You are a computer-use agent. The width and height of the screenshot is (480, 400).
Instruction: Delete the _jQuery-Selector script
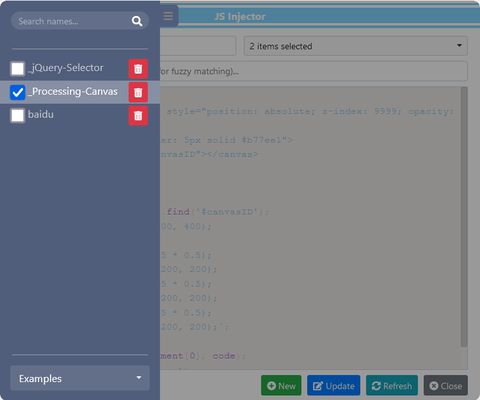tap(138, 69)
